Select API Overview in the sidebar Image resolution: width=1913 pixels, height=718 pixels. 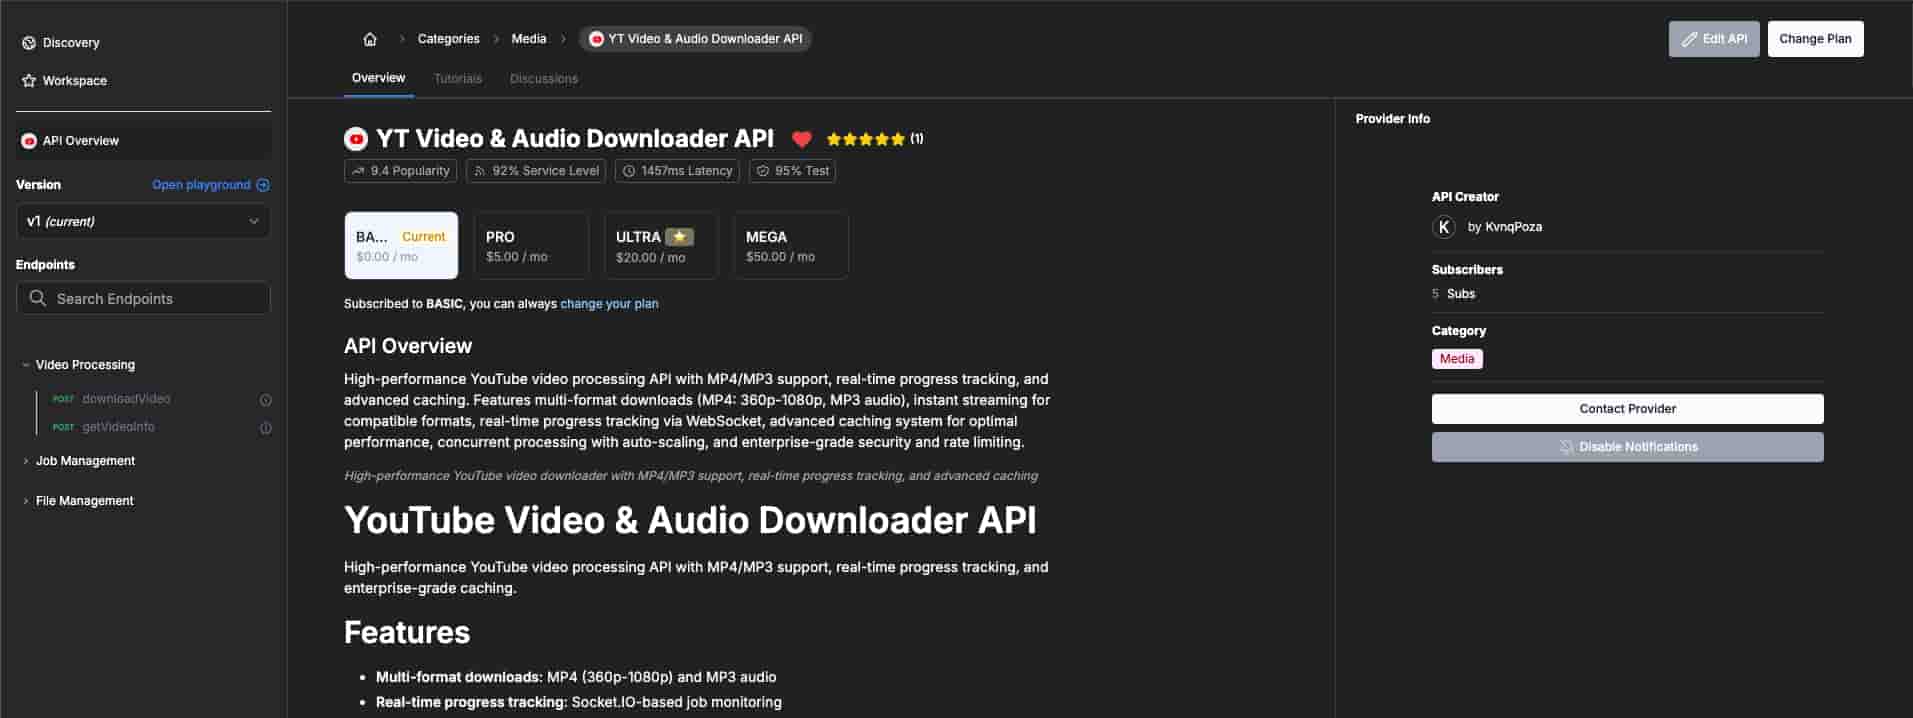(143, 141)
